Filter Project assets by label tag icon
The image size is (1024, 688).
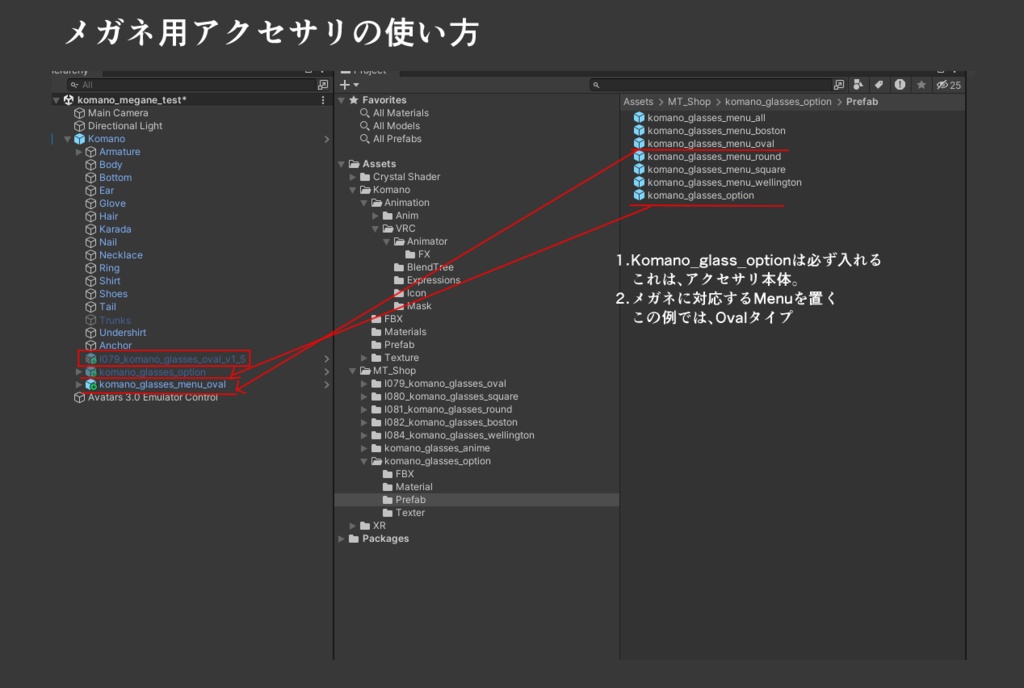[879, 85]
